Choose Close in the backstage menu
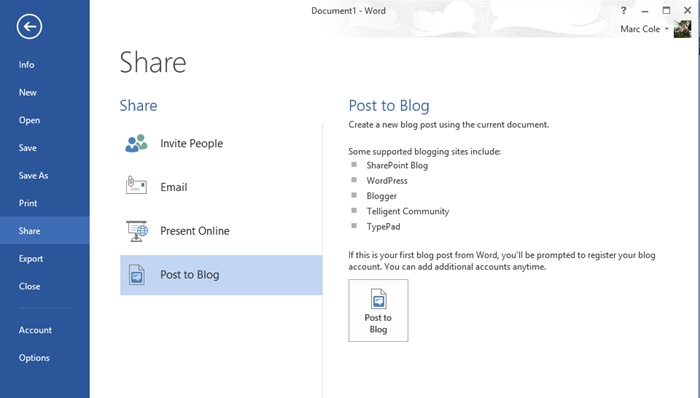 click(45, 286)
